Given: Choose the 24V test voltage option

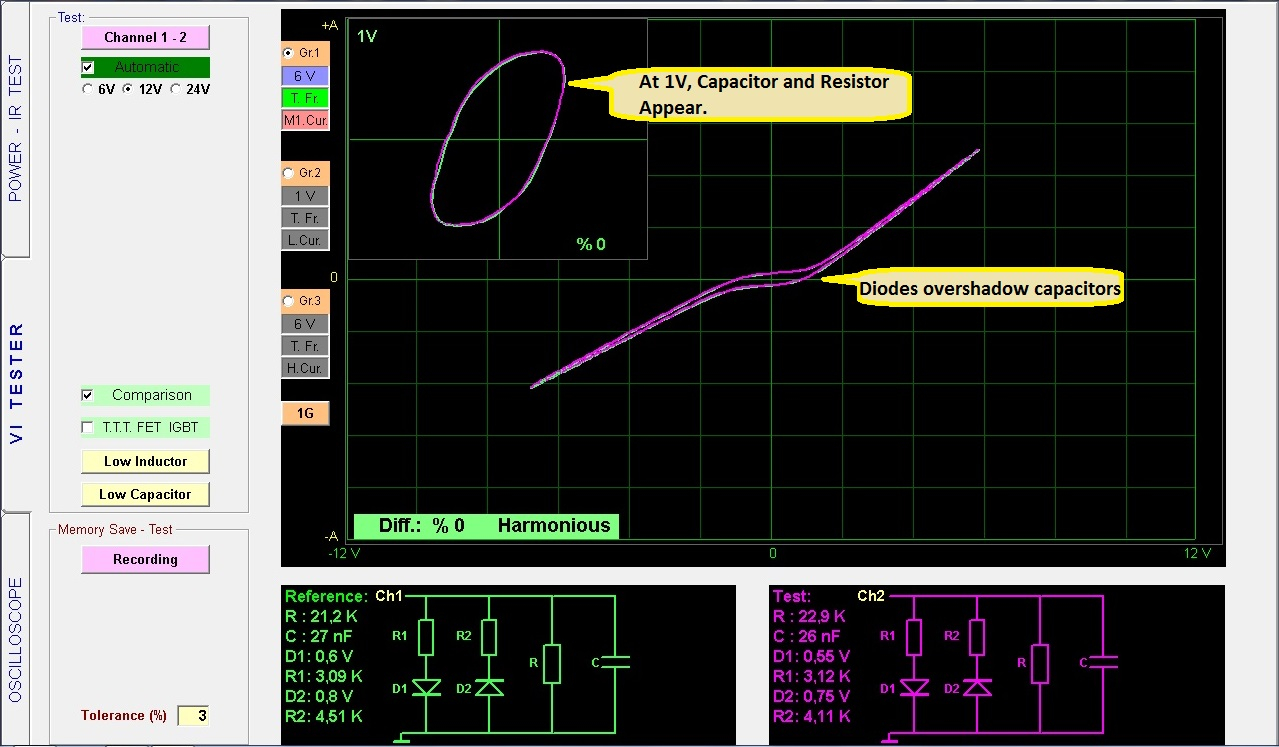Looking at the screenshot, I should click(x=176, y=89).
